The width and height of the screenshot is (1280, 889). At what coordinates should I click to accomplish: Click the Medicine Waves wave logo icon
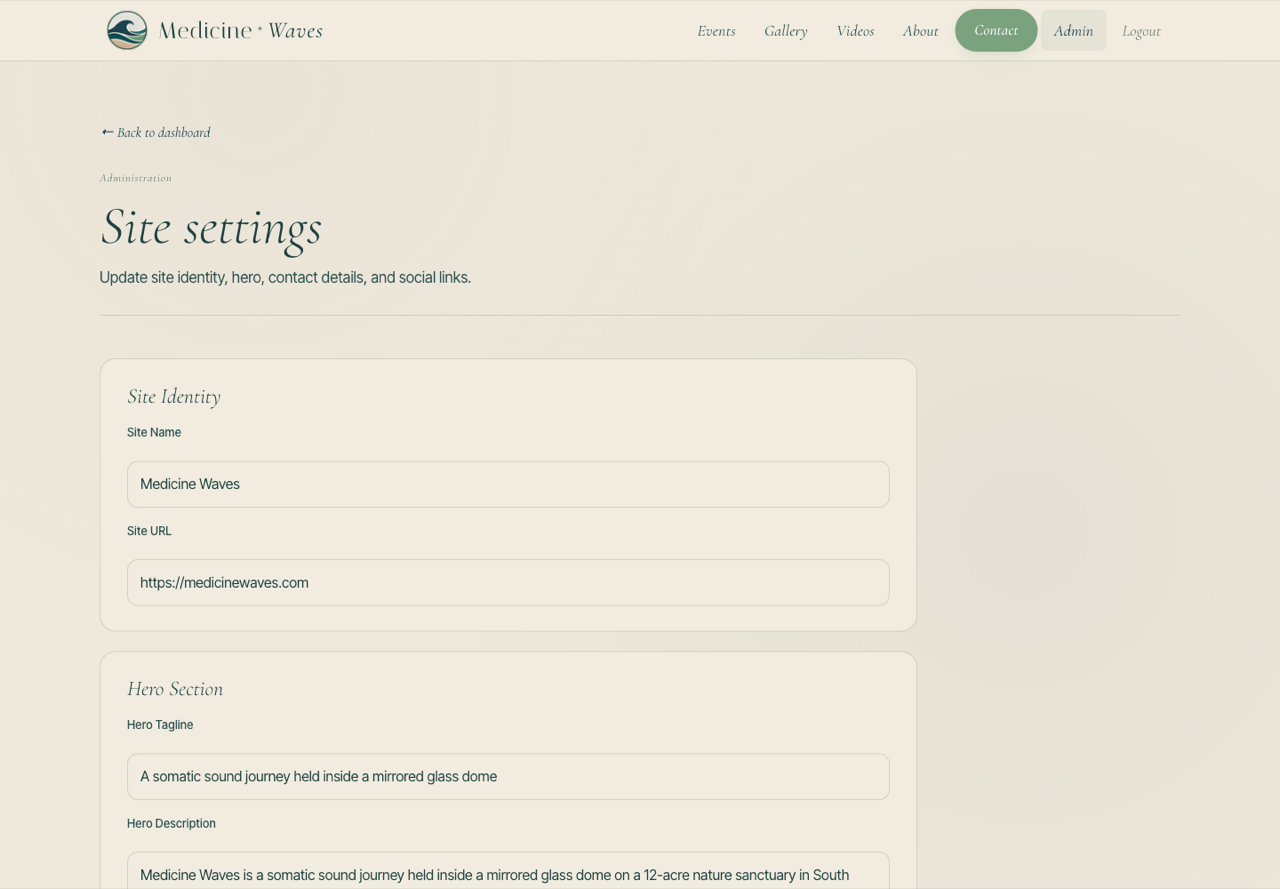[x=127, y=30]
